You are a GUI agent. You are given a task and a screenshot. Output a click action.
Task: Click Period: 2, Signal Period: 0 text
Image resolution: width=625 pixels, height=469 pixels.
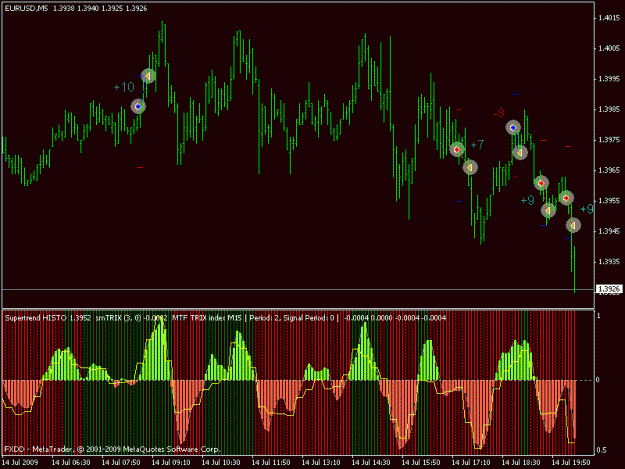coord(292,318)
